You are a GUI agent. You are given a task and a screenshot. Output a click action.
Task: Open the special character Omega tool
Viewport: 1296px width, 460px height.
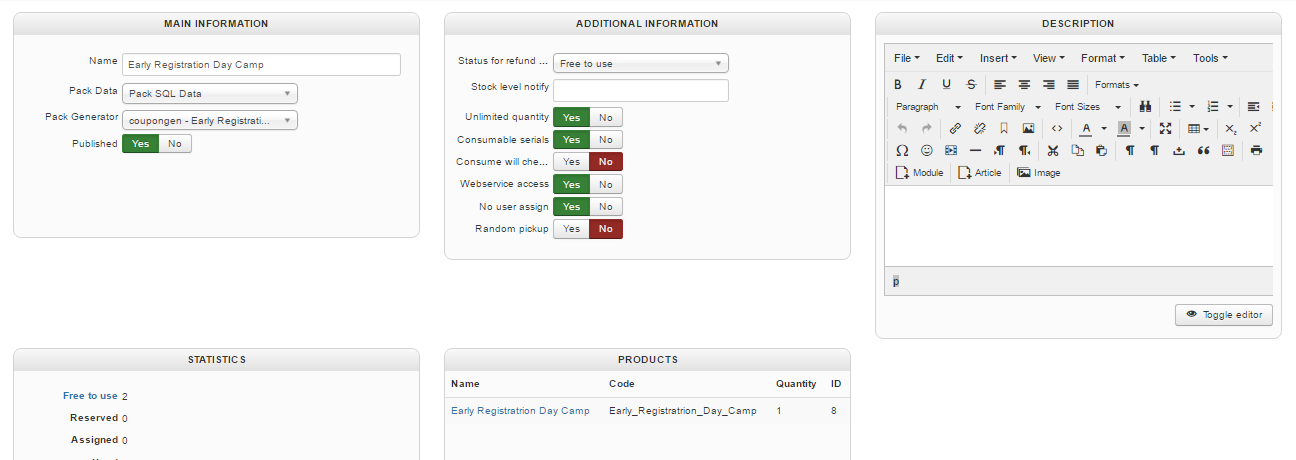point(902,151)
